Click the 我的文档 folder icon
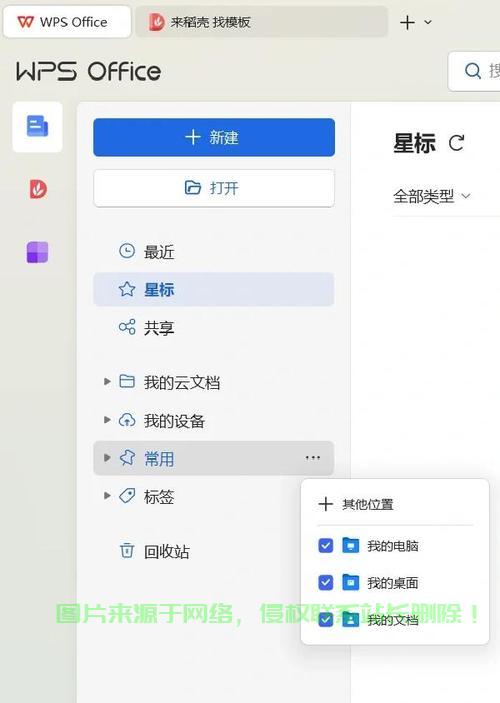This screenshot has width=500, height=703. point(351,619)
